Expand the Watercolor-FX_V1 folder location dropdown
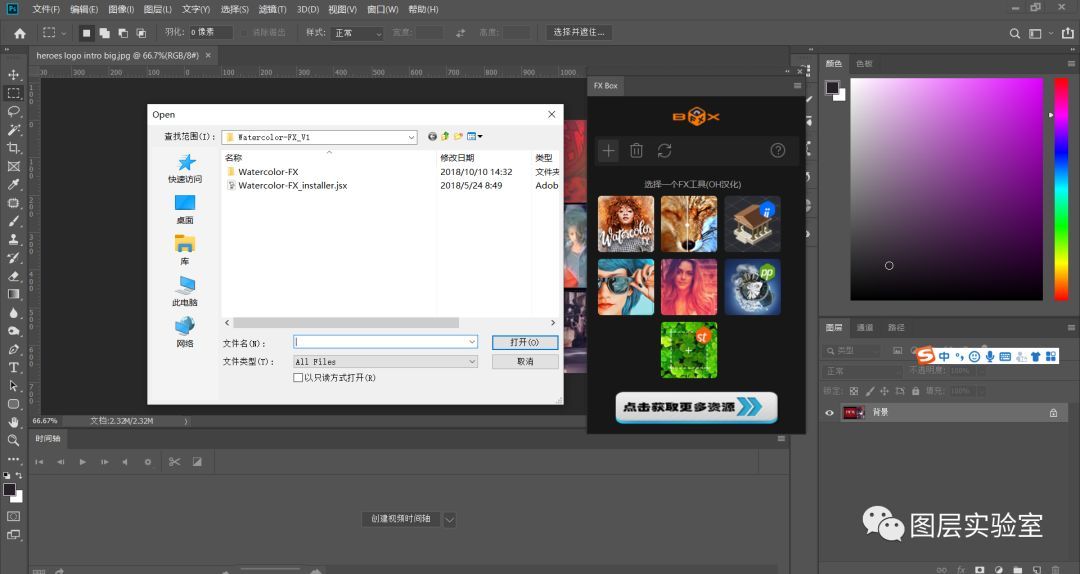 click(411, 137)
